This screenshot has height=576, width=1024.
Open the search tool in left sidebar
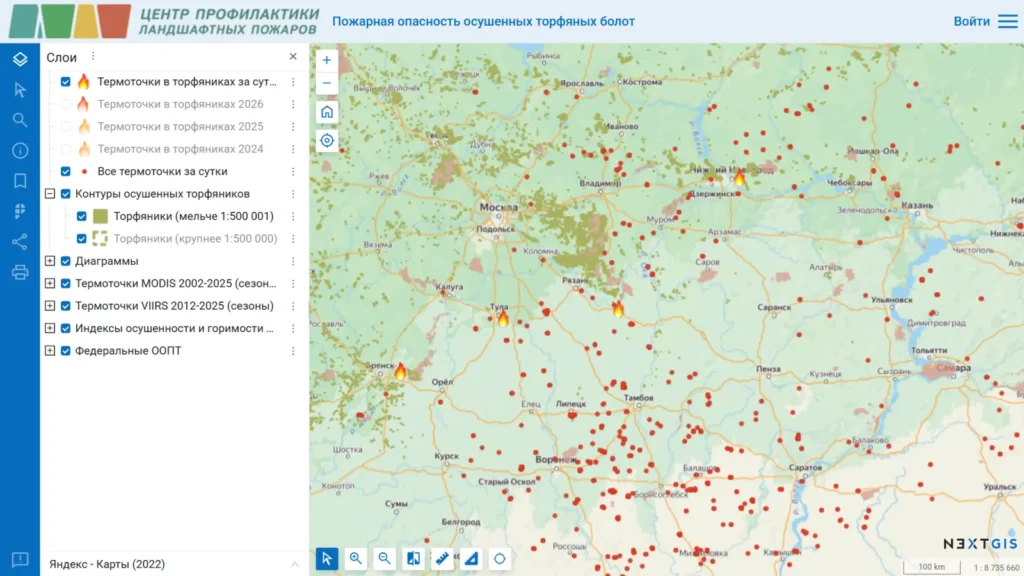[x=20, y=120]
